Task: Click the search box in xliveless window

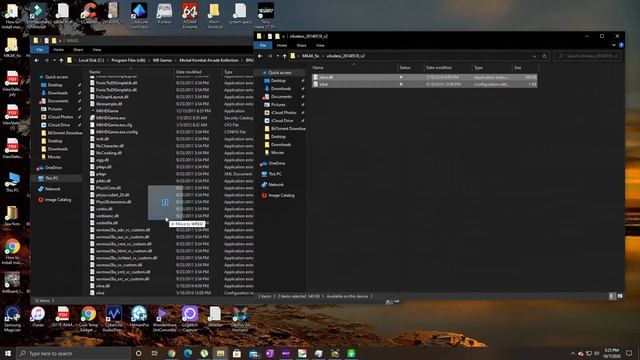Action: pyautogui.click(x=588, y=56)
